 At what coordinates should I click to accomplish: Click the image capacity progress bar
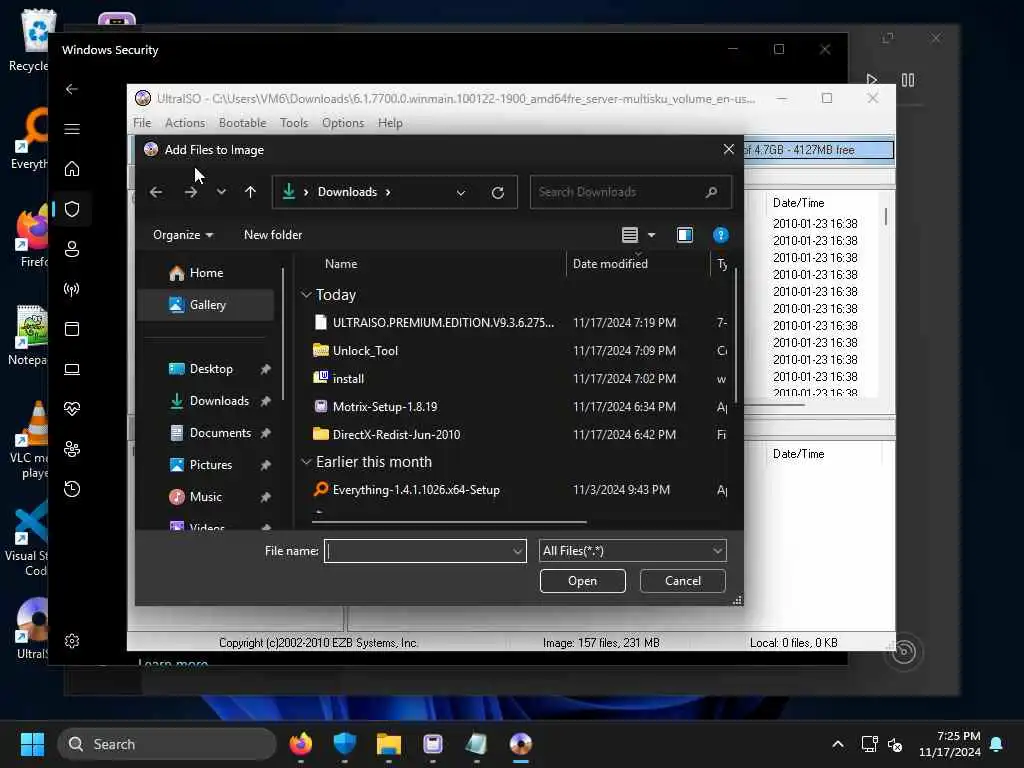(818, 150)
